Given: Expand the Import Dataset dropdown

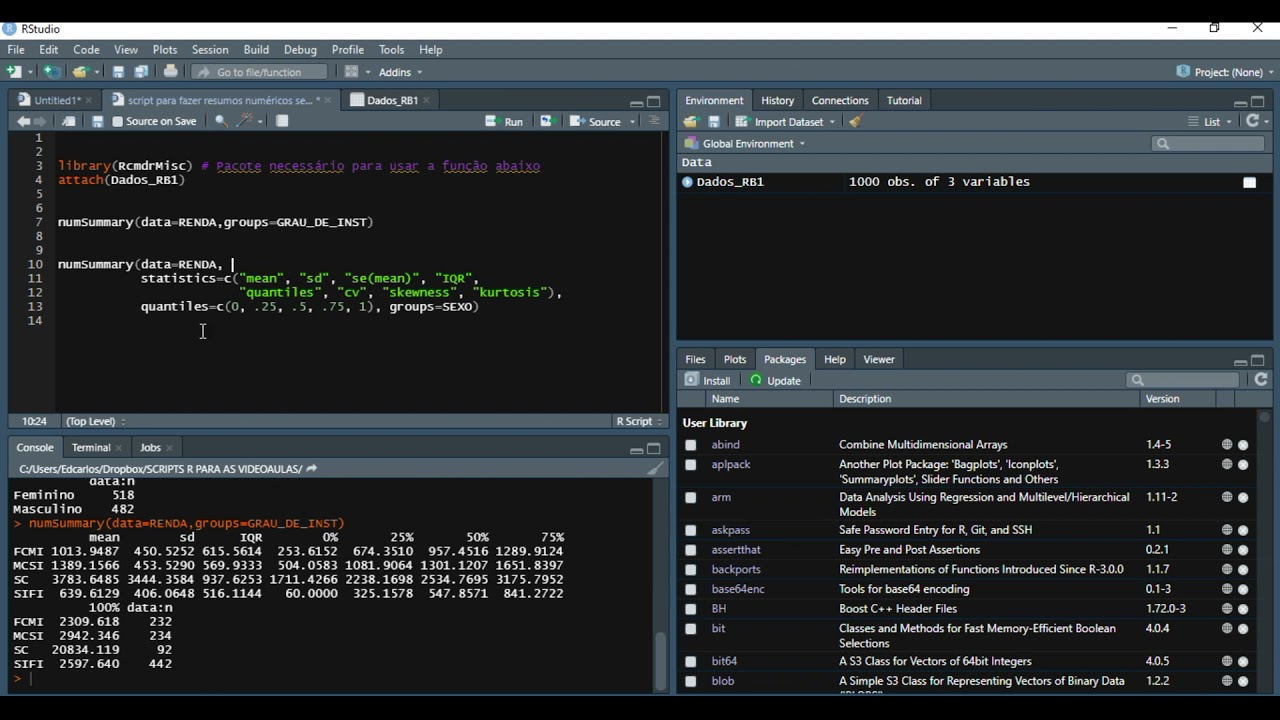Looking at the screenshot, I should [786, 122].
